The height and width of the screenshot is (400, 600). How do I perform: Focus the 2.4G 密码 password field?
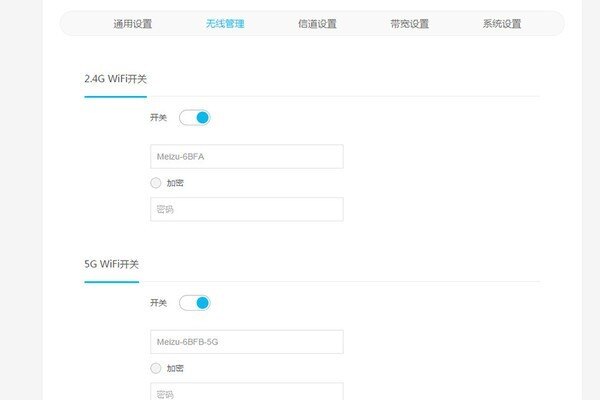[x=246, y=209]
